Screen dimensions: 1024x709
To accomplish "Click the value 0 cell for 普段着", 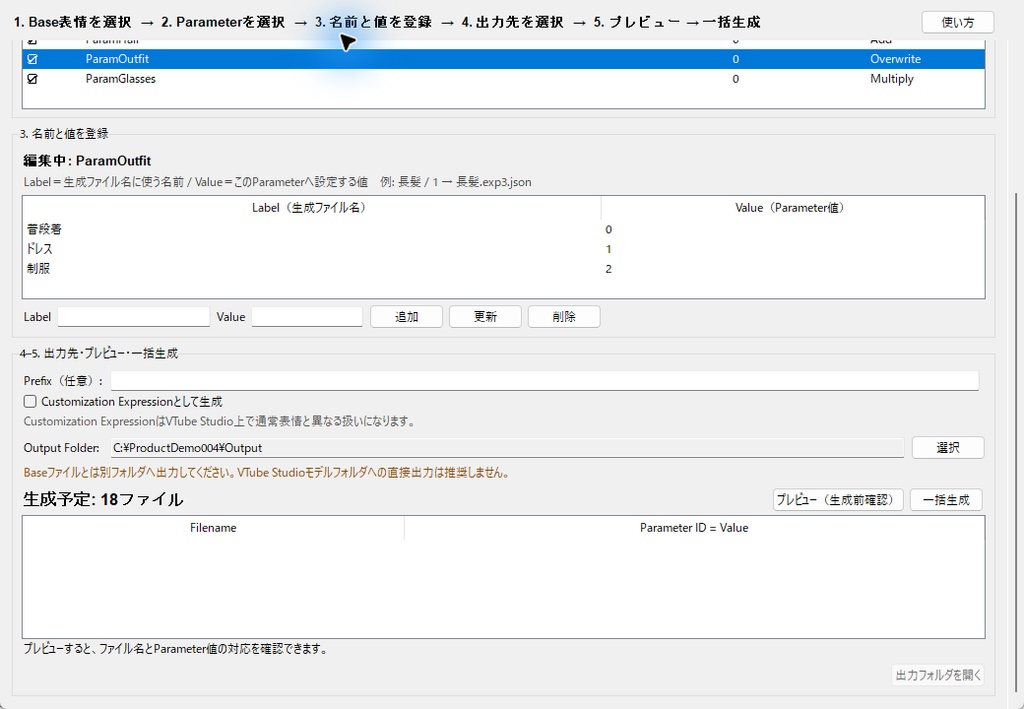I will tap(609, 229).
